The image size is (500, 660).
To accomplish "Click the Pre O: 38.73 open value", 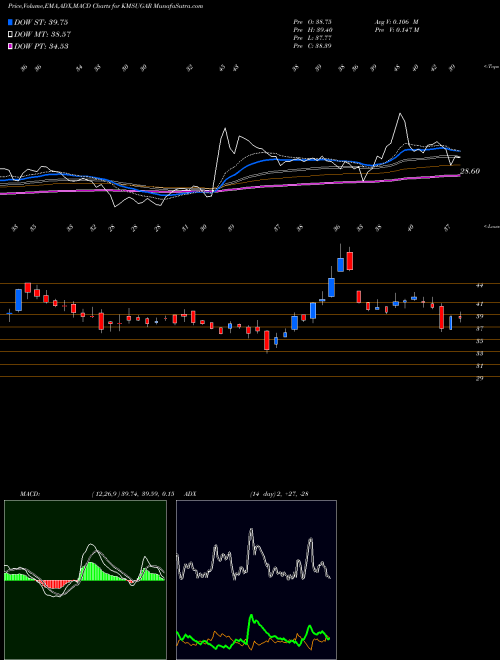I will tap(312, 22).
